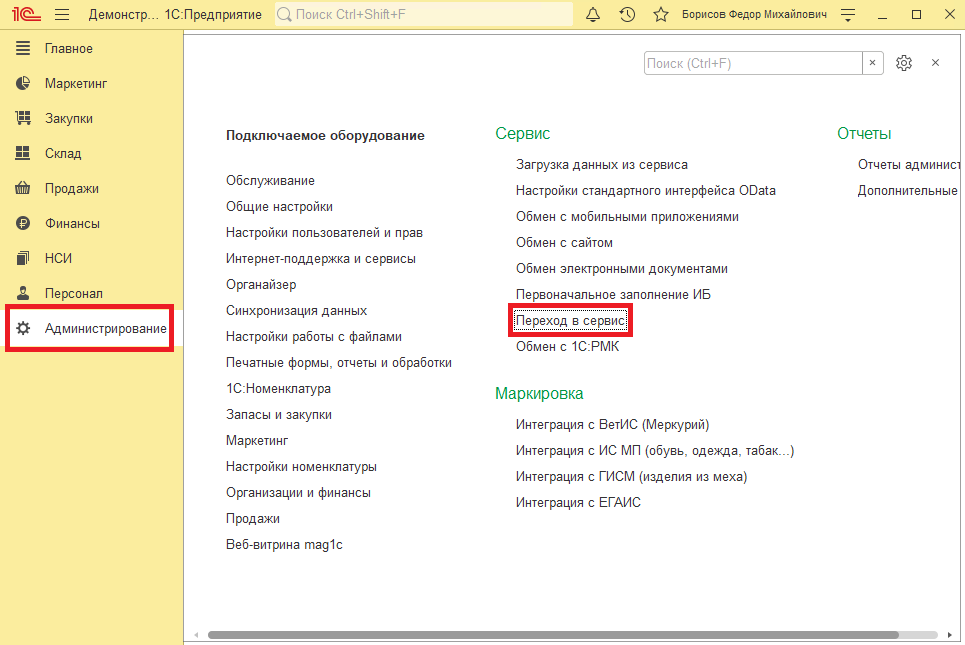Open Обмен электронными документами
Image resolution: width=965 pixels, height=645 pixels.
622,268
